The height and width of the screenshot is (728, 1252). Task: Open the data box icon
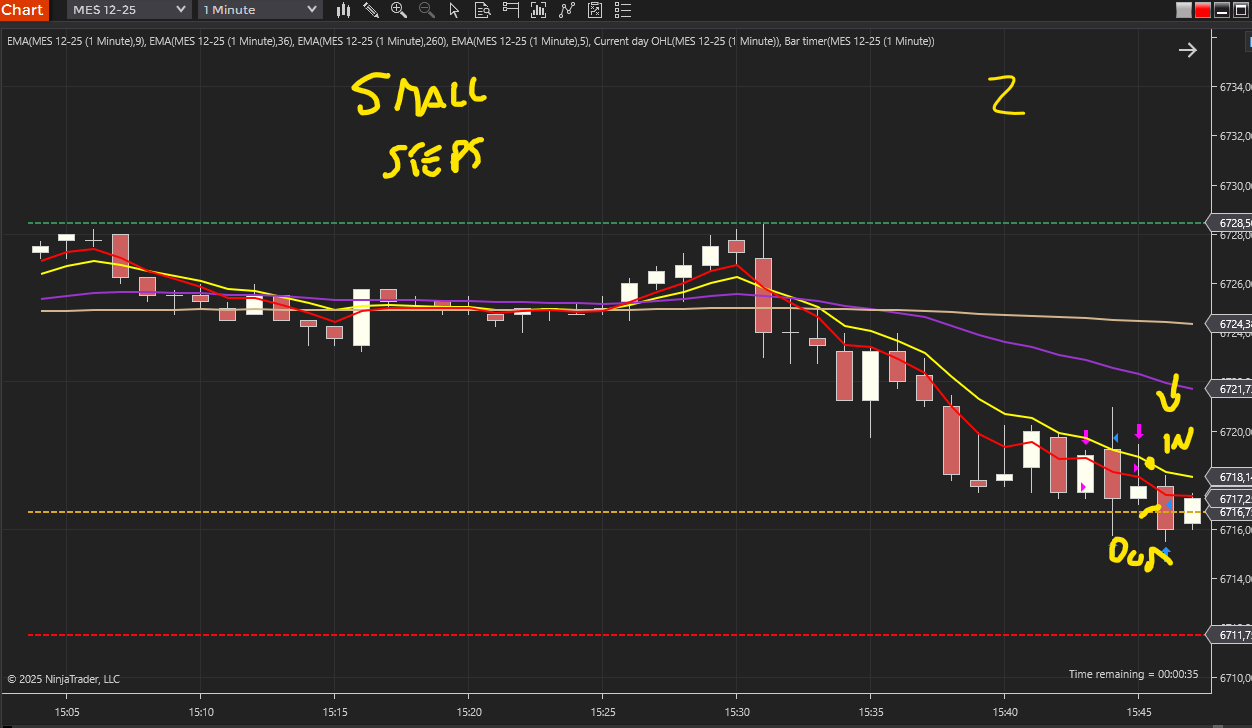tap(483, 10)
